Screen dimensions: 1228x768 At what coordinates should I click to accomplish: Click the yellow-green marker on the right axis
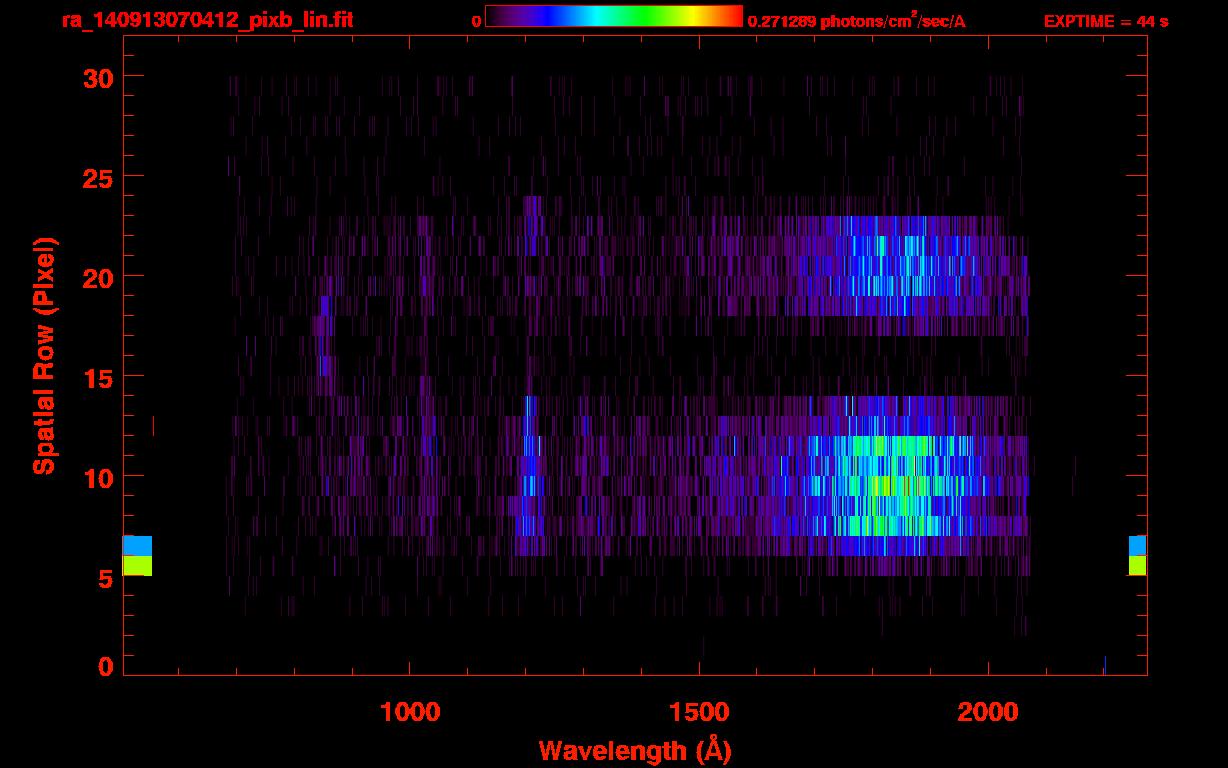pyautogui.click(x=1138, y=566)
